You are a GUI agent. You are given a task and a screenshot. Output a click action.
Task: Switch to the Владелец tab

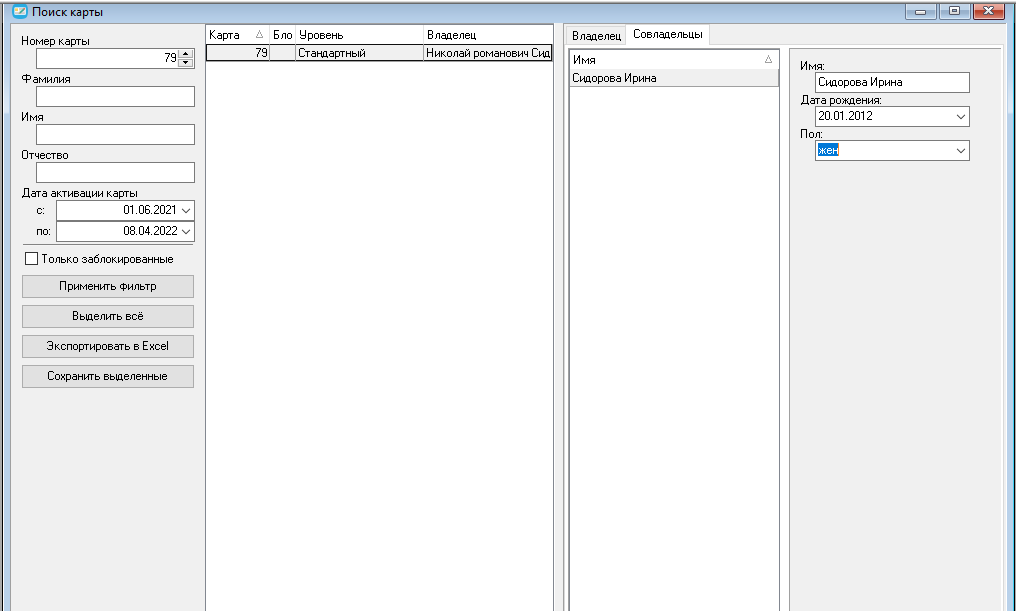pos(596,36)
